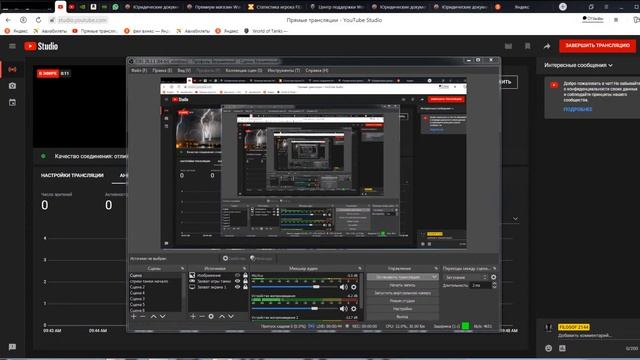Open the Webcam section in Studio sidebar
The image size is (640, 360).
coord(12,86)
